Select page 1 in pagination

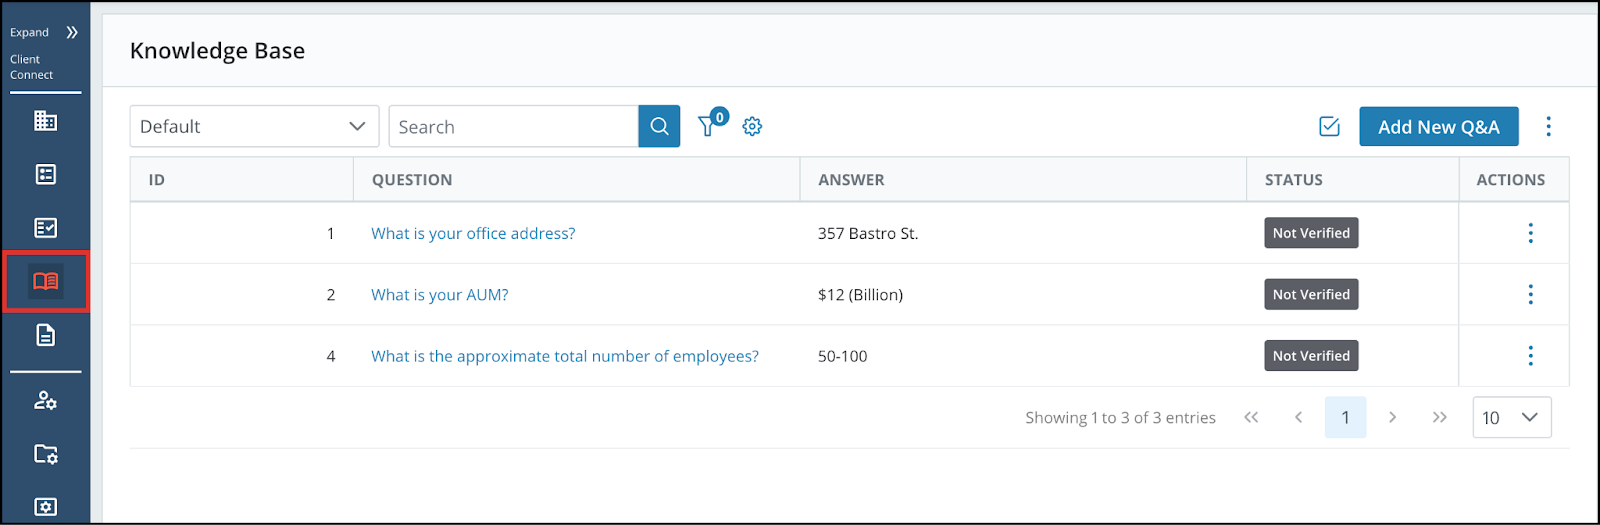[x=1345, y=417]
